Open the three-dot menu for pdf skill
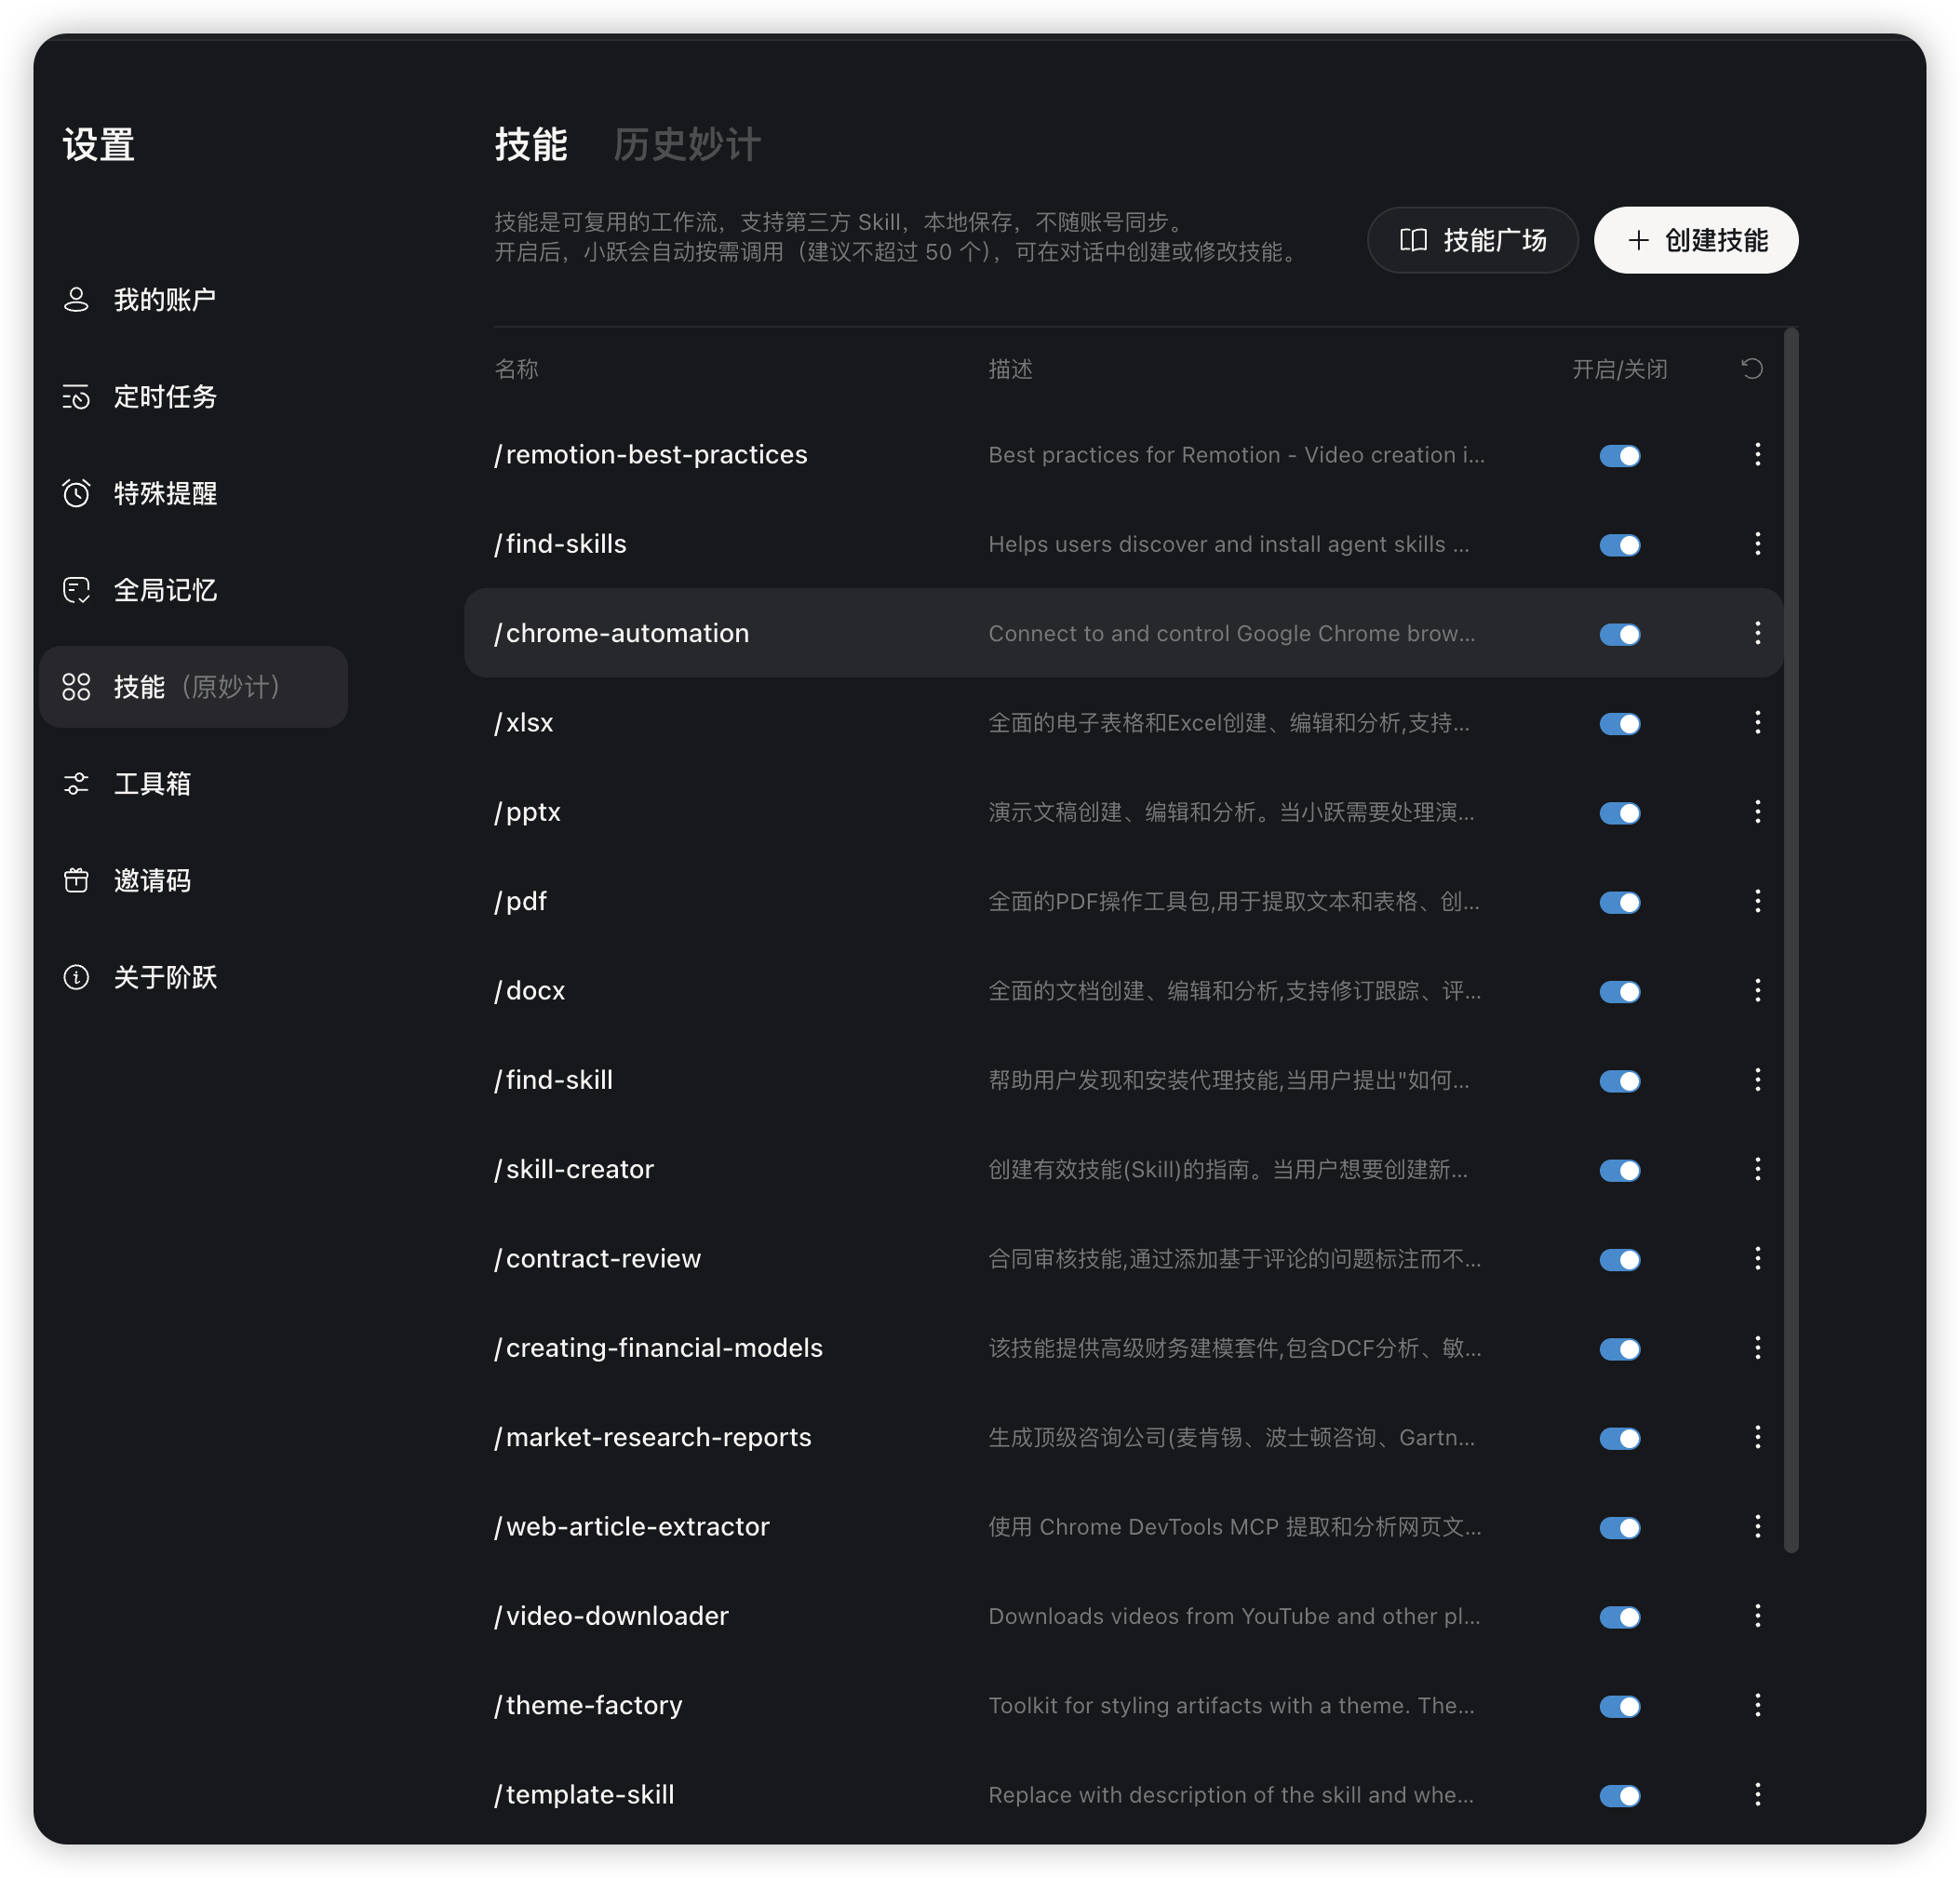Image resolution: width=1960 pixels, height=1878 pixels. pos(1757,901)
